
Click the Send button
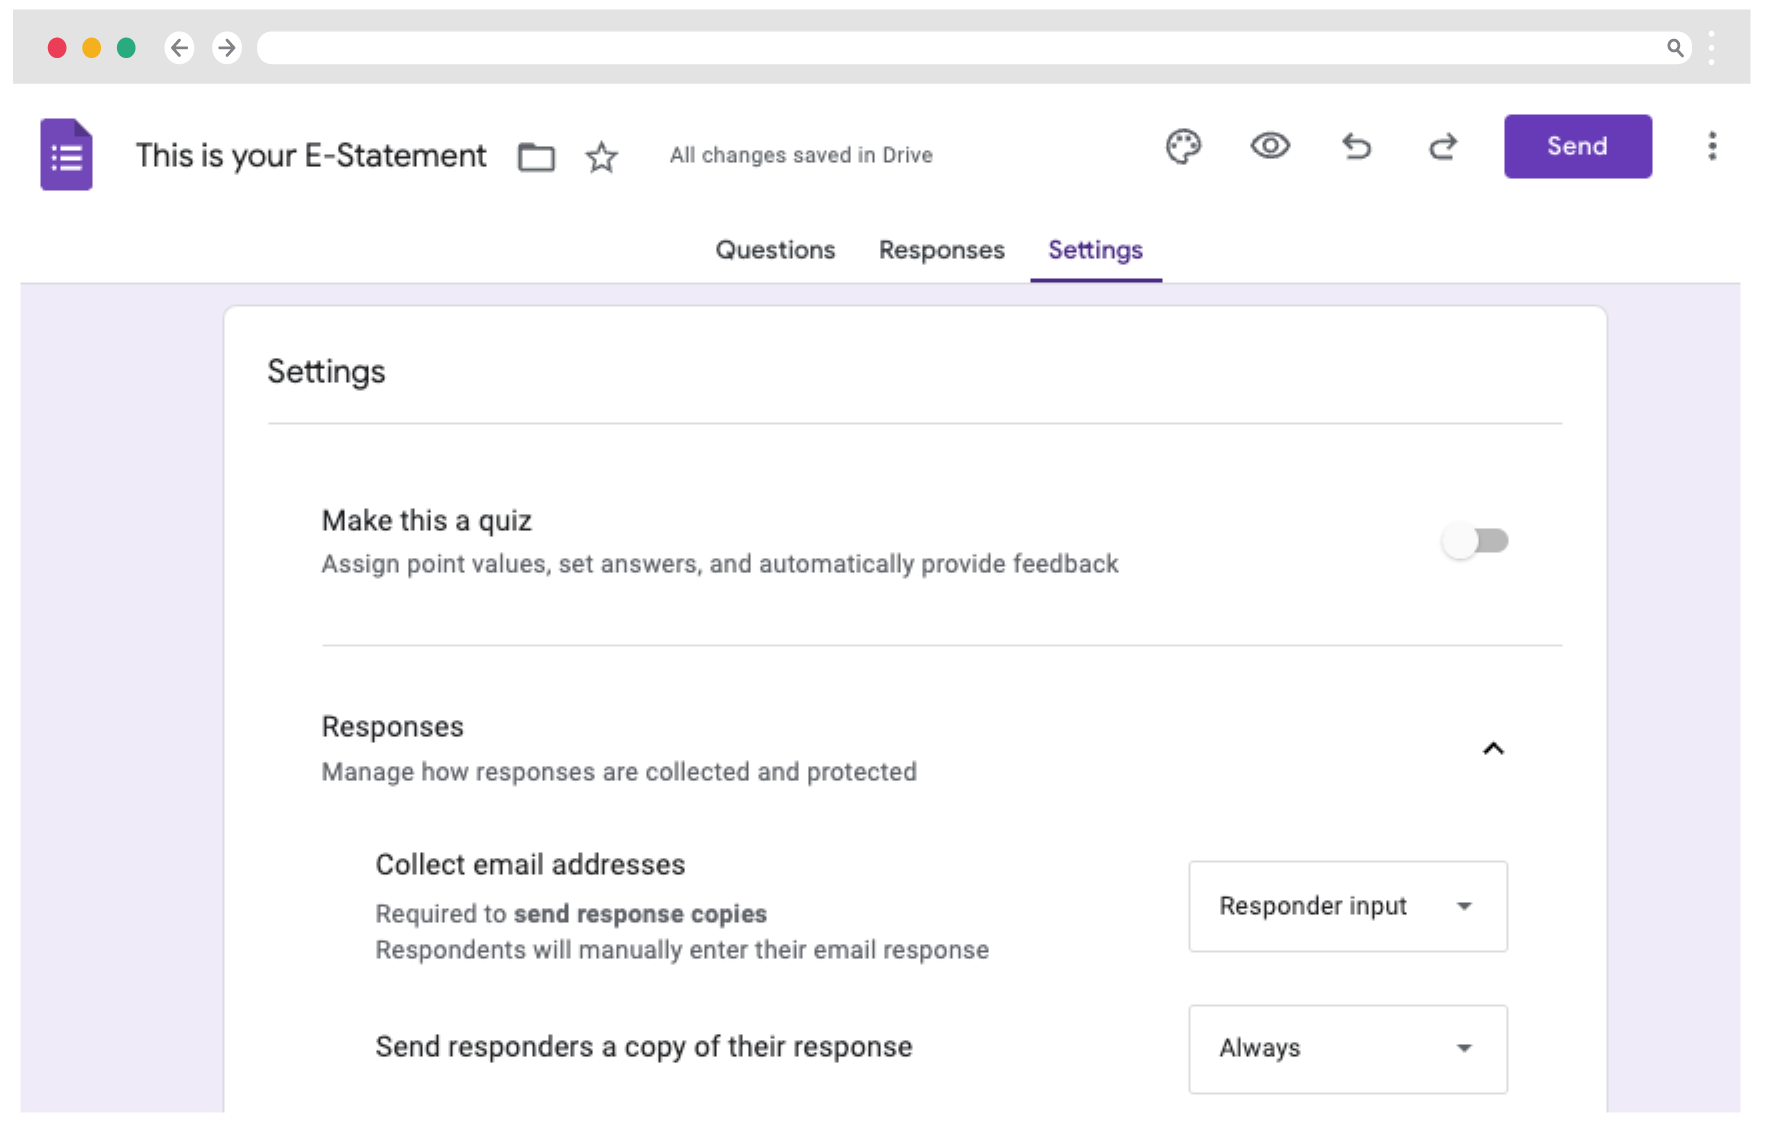click(1577, 146)
